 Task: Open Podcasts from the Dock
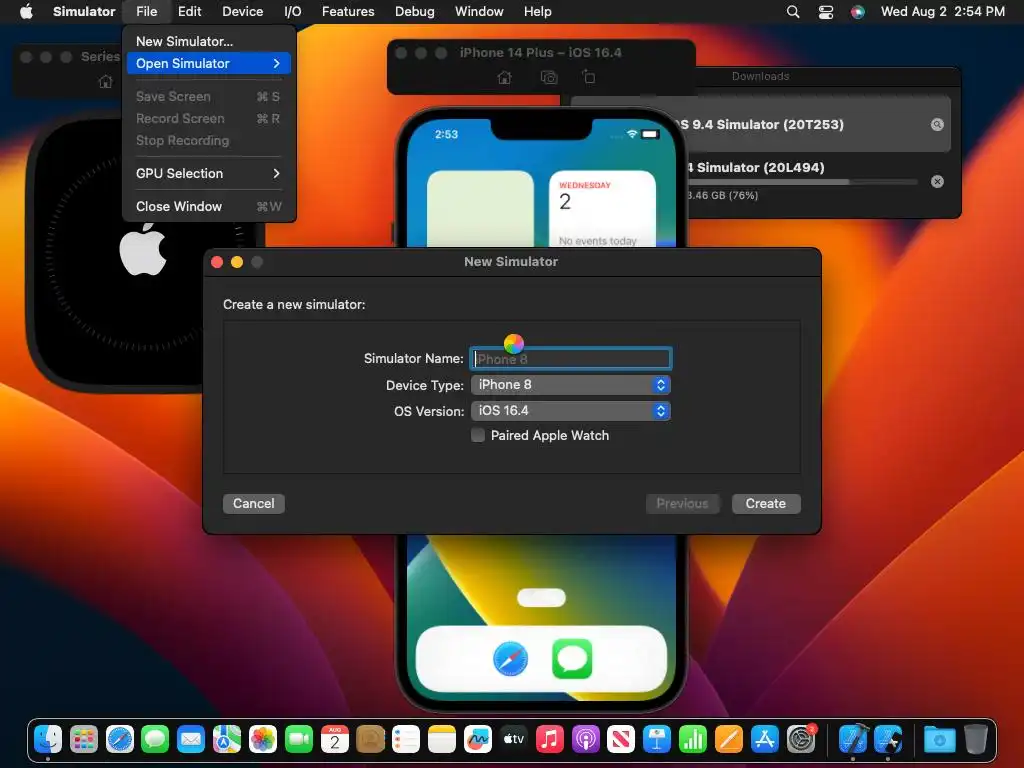click(586, 739)
